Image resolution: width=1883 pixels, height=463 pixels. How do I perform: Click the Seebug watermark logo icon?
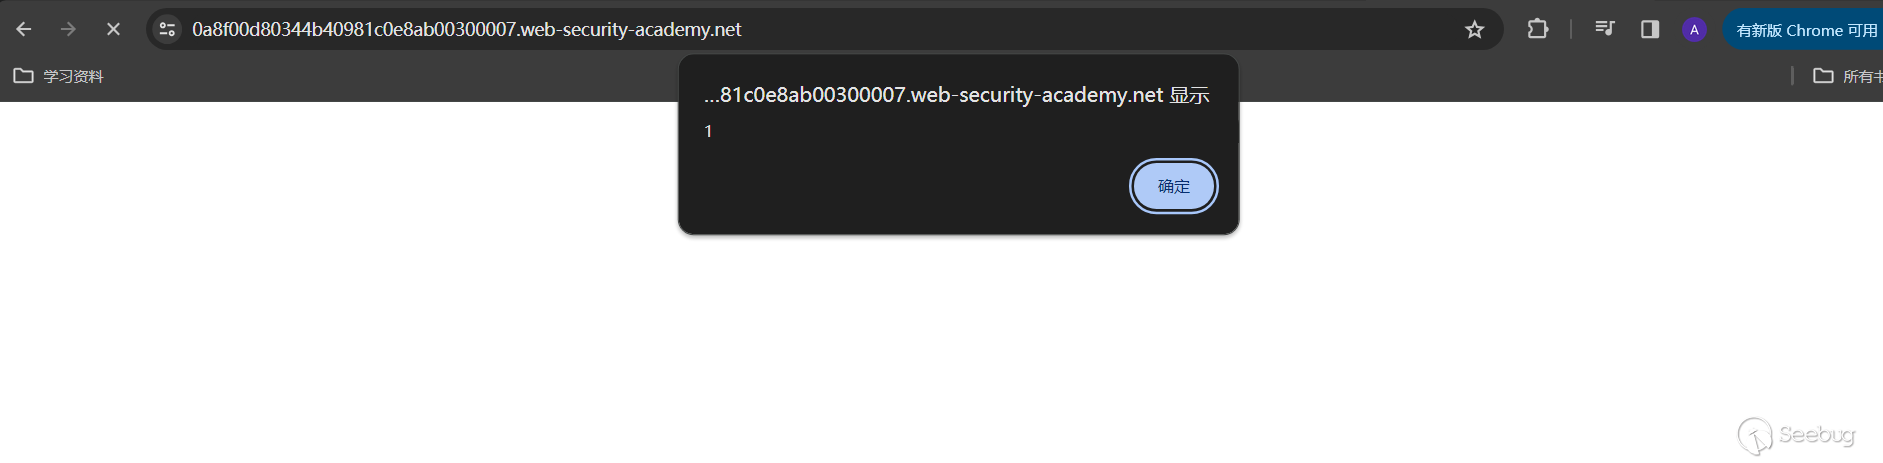coord(1755,436)
